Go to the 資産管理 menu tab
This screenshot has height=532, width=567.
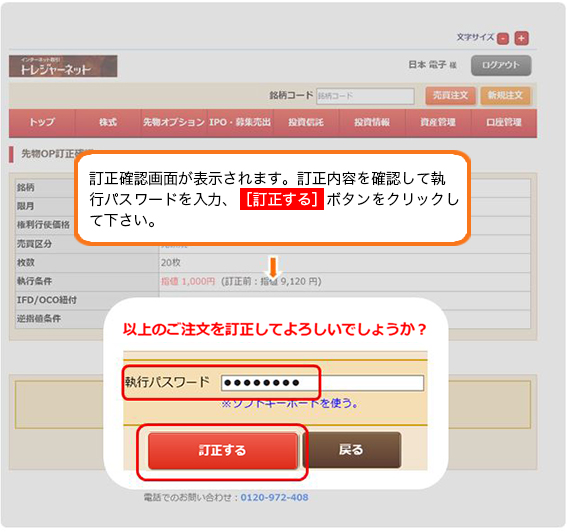tap(438, 123)
